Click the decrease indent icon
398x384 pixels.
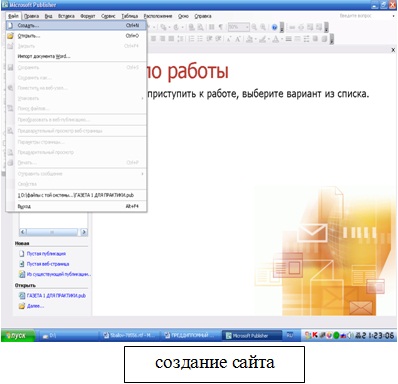pos(209,39)
